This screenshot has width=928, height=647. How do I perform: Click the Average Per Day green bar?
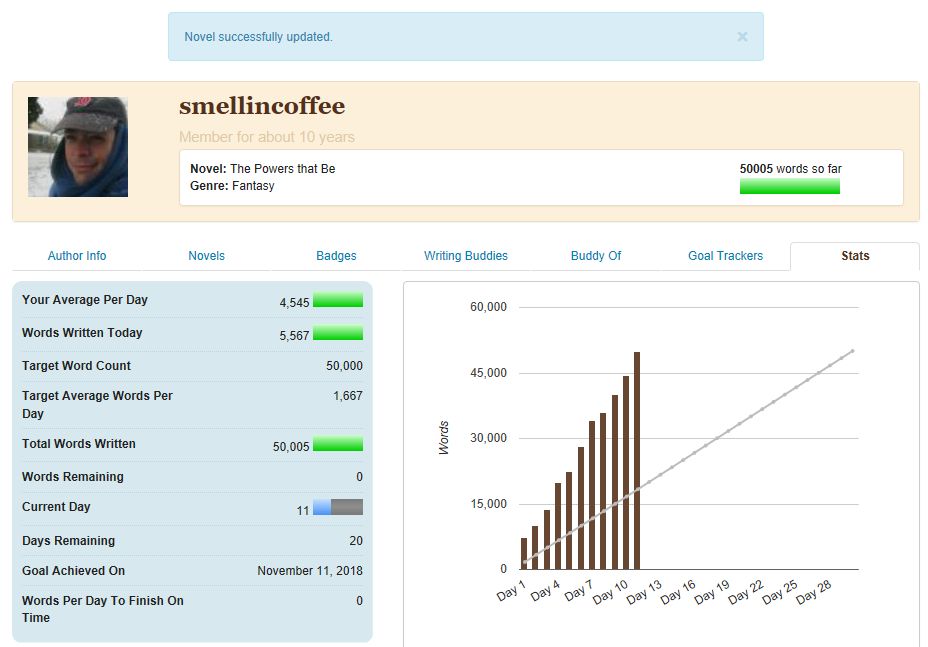(337, 300)
